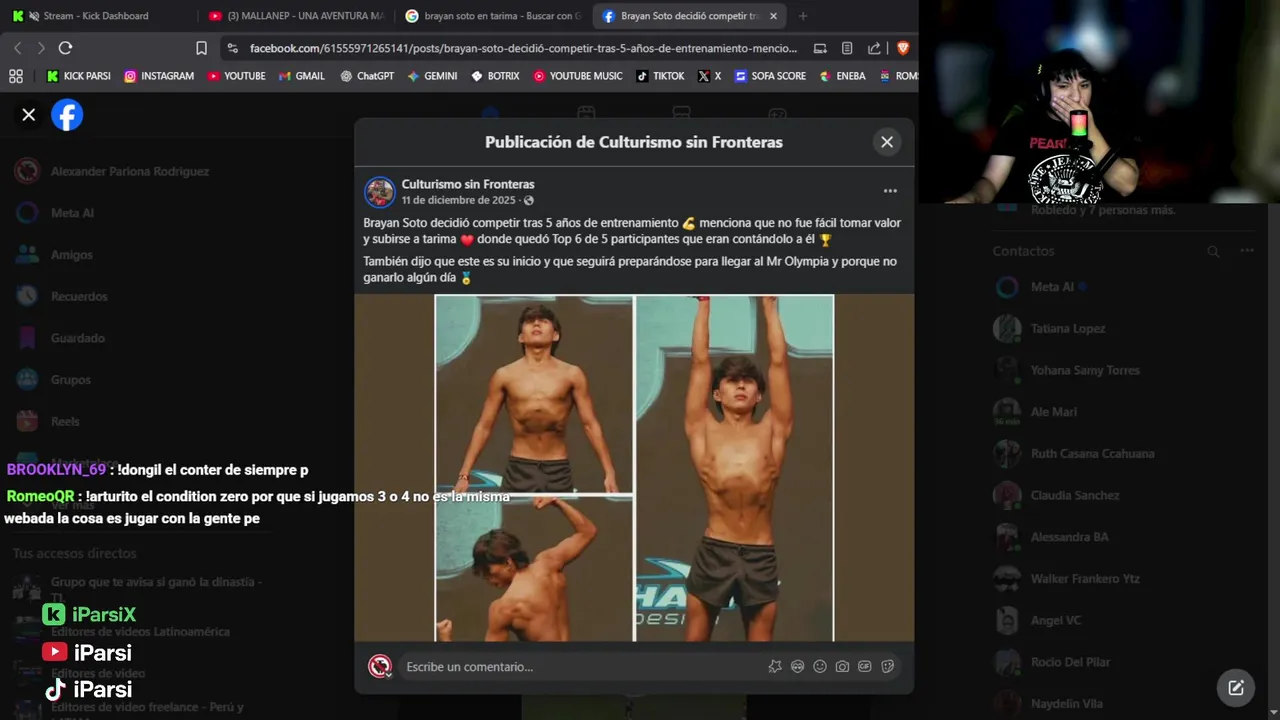
Task: Open the TIKTOK bookmark
Action: tap(660, 76)
